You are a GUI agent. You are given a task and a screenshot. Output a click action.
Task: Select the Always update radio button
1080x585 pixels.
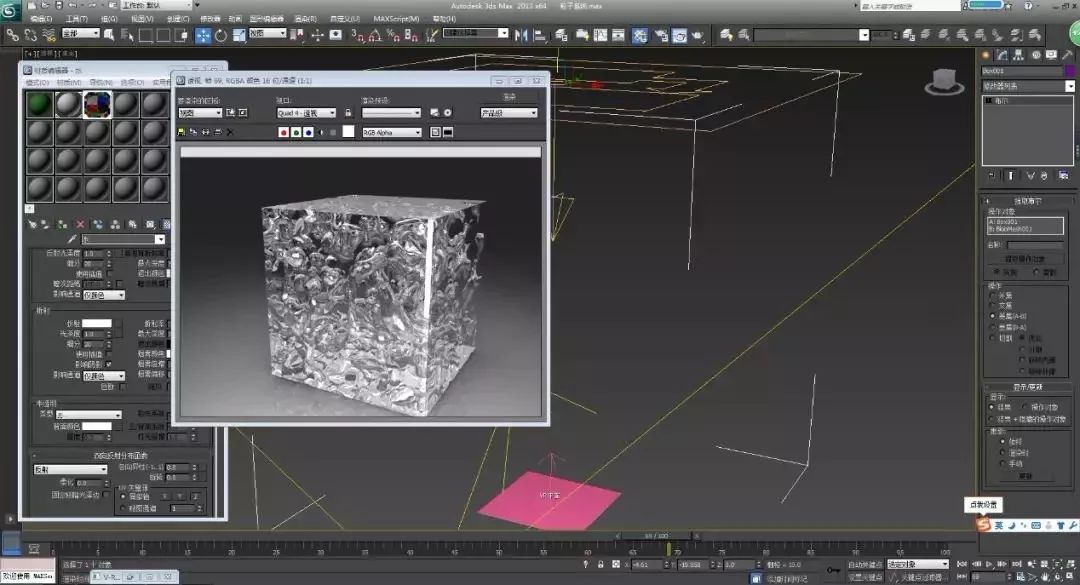point(1003,442)
